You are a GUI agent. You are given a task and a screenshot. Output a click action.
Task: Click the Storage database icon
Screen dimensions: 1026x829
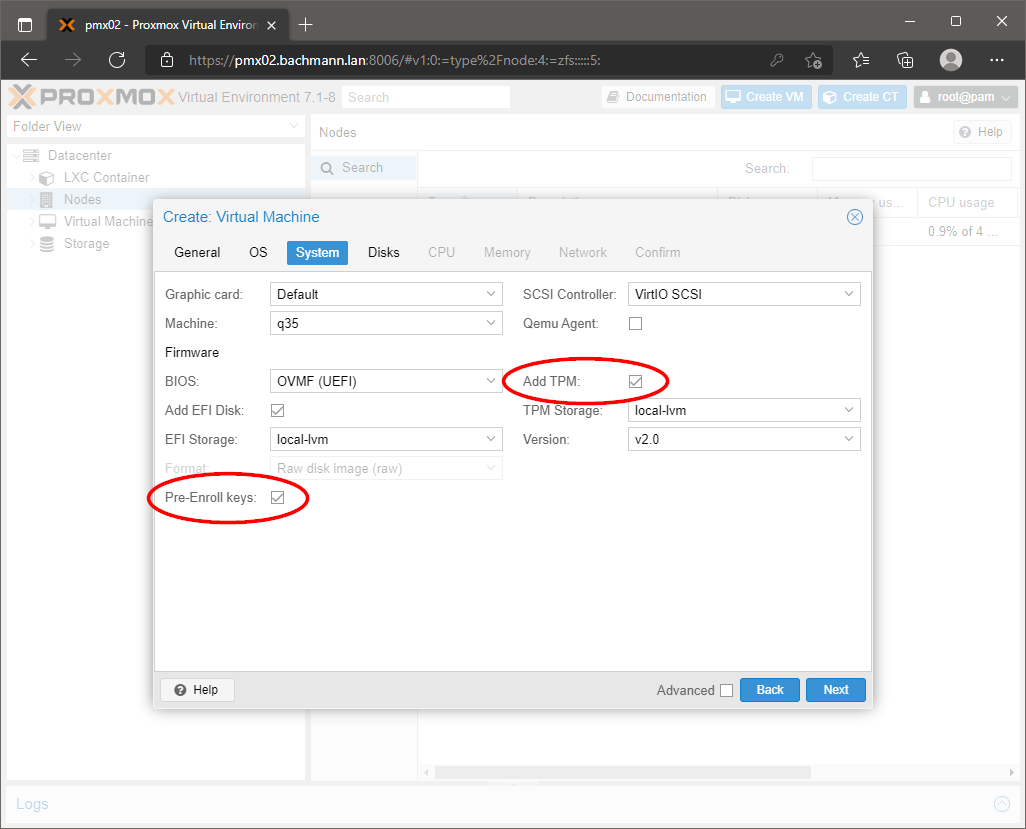(x=46, y=244)
